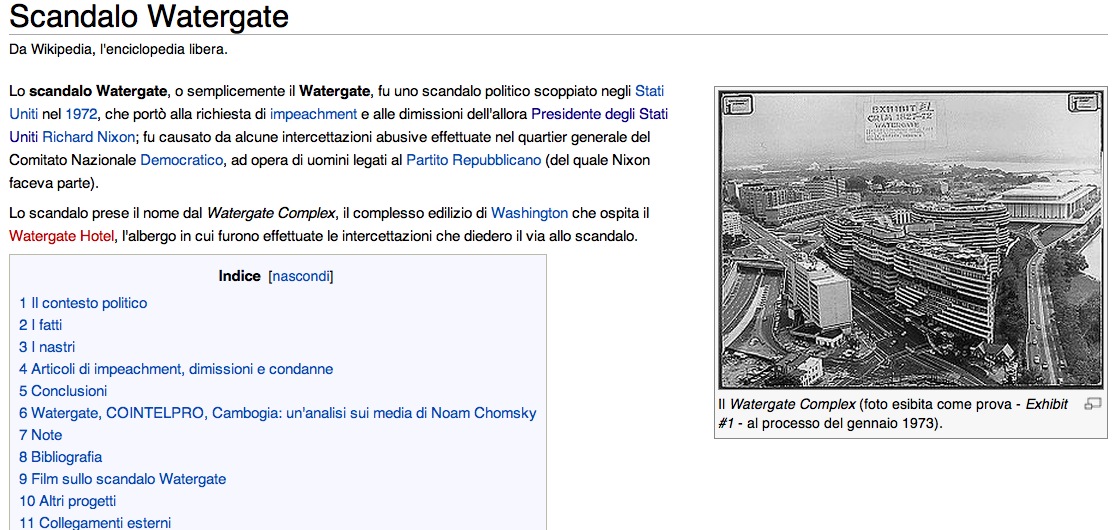This screenshot has height=530, width=1119.
Task: Open the impeachment article link
Action: [313, 114]
